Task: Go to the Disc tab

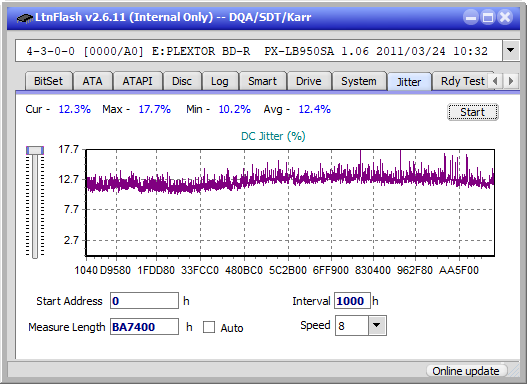Action: click(182, 81)
